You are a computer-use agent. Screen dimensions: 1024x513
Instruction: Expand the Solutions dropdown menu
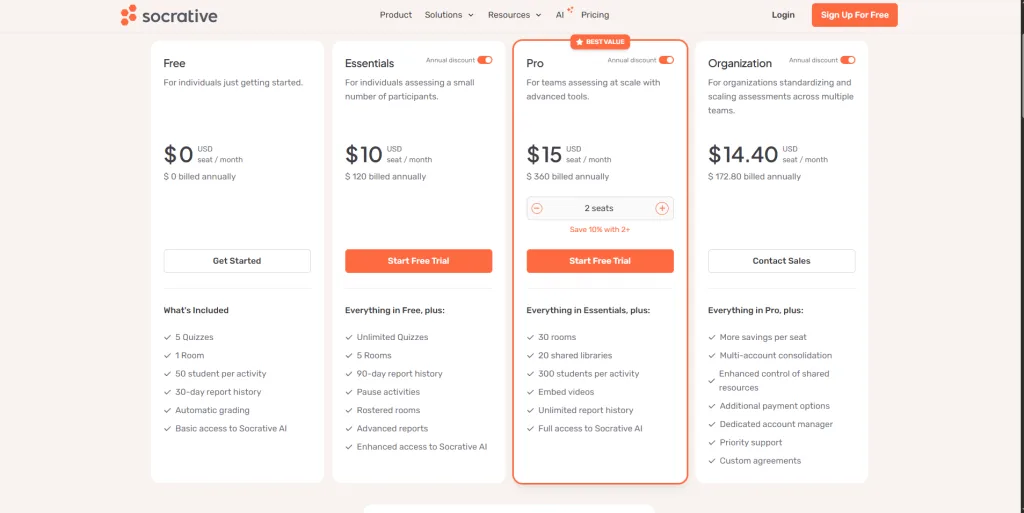449,15
